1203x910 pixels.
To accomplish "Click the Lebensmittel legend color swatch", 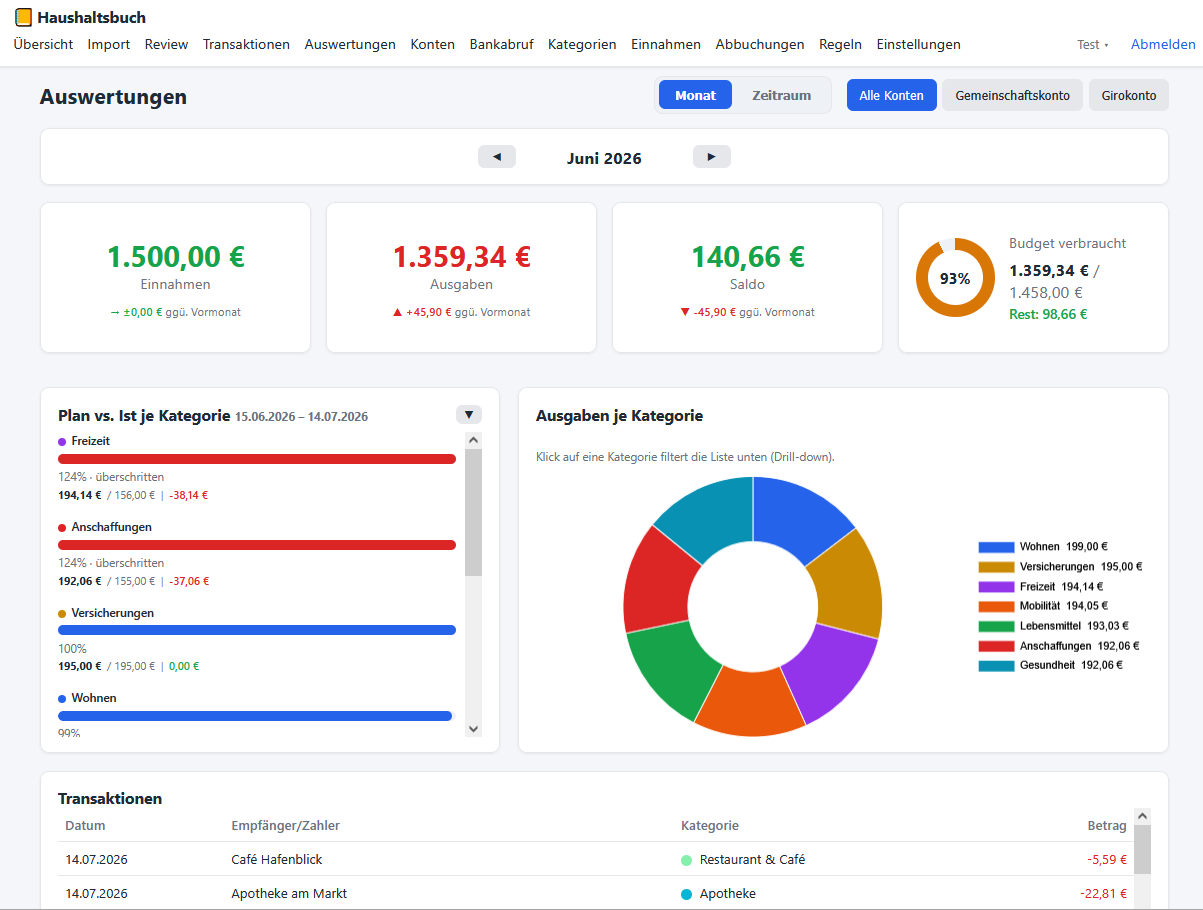I will [x=996, y=626].
